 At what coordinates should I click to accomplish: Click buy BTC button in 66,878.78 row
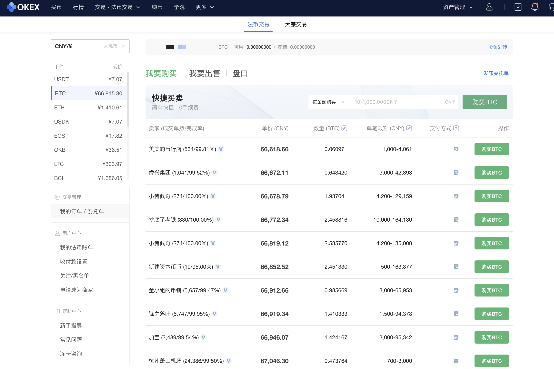[491, 196]
